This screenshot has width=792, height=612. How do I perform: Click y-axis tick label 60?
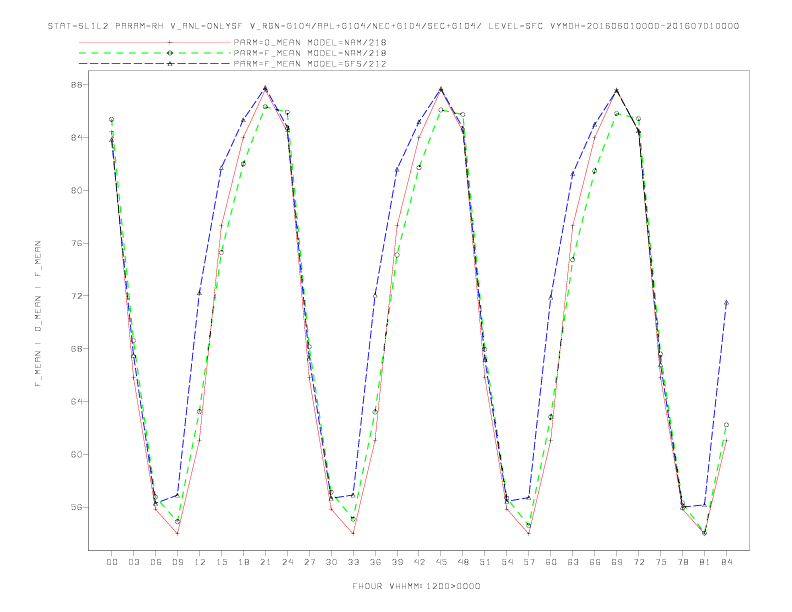tap(76, 454)
